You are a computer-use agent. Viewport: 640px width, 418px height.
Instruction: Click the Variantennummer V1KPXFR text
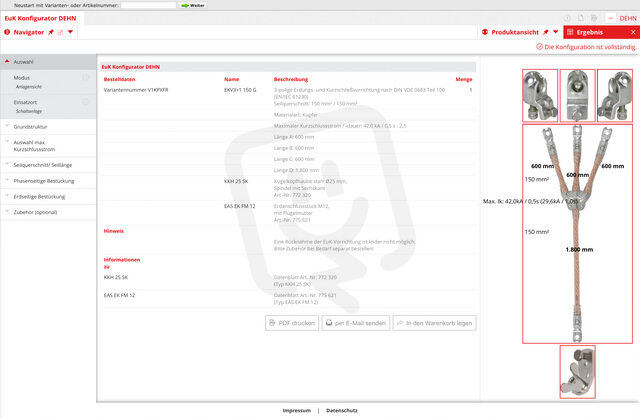point(136,90)
